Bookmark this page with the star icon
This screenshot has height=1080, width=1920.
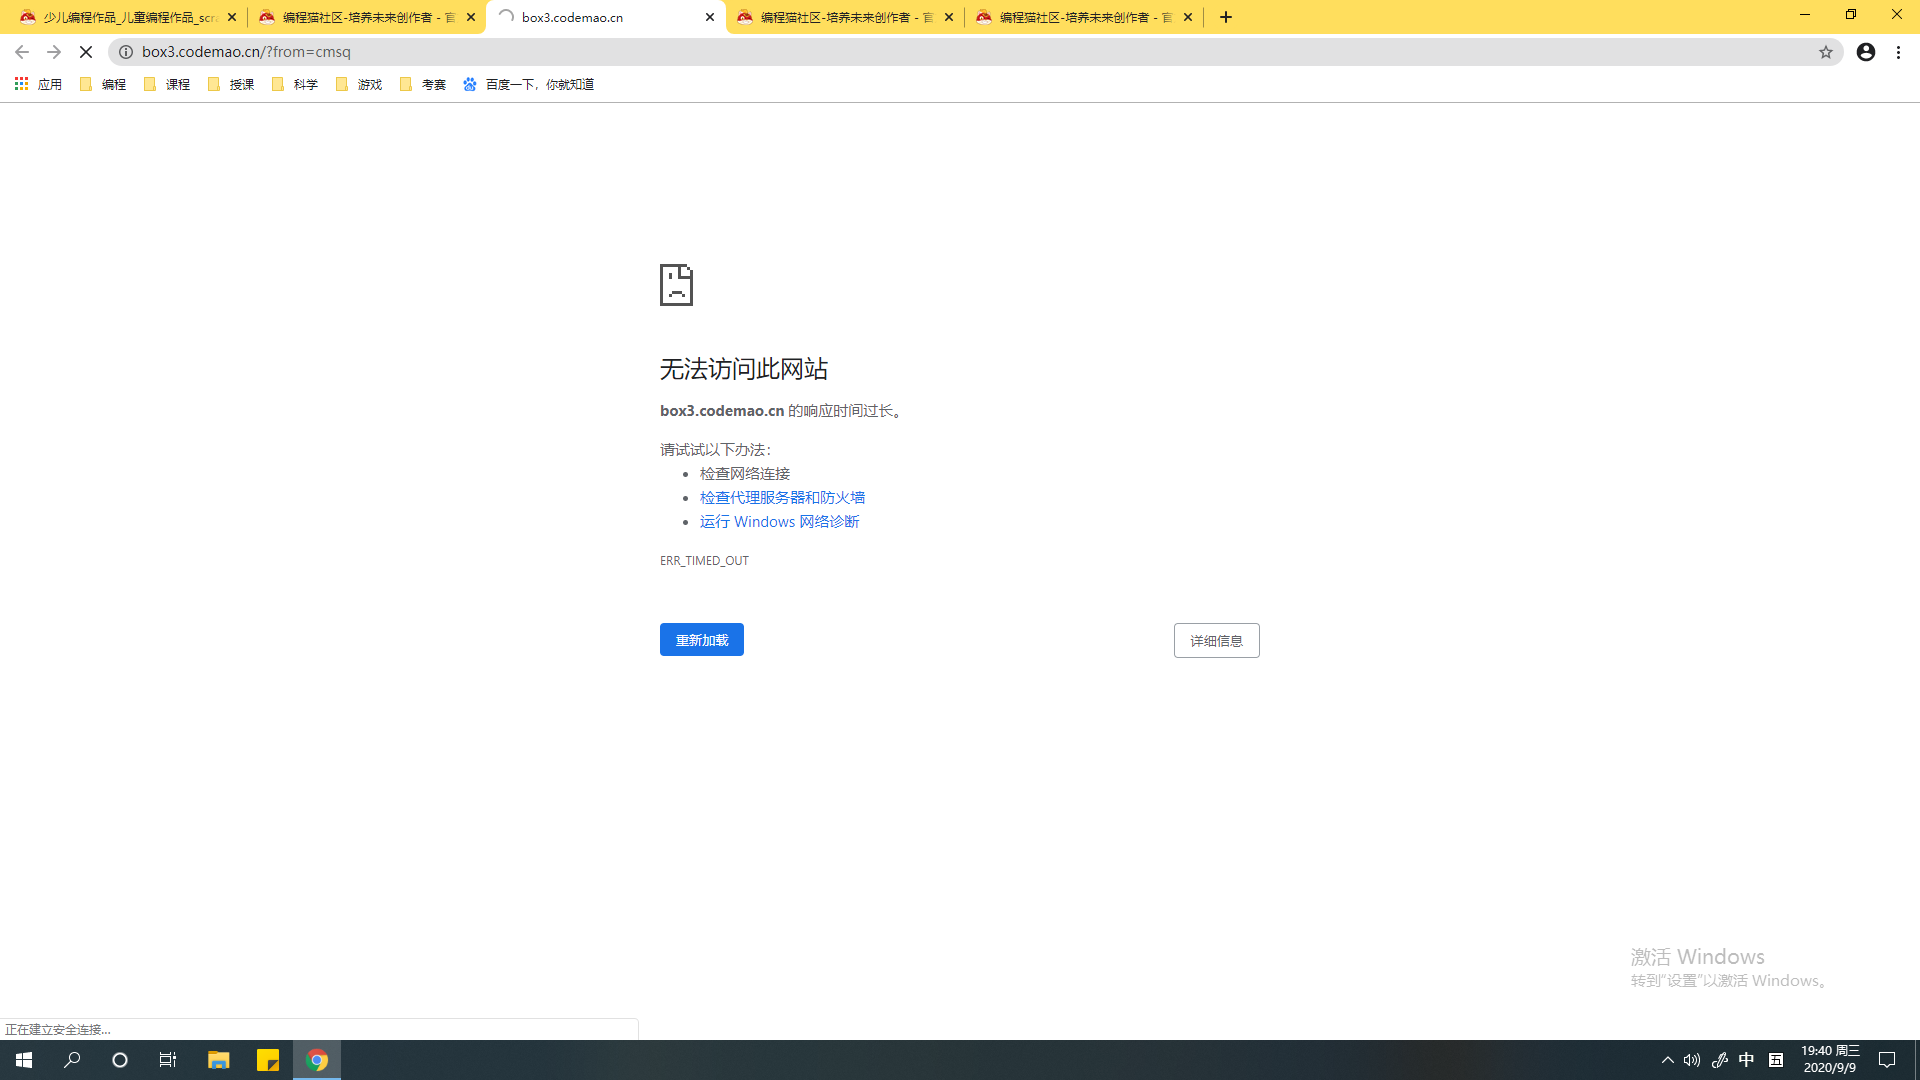click(1826, 52)
